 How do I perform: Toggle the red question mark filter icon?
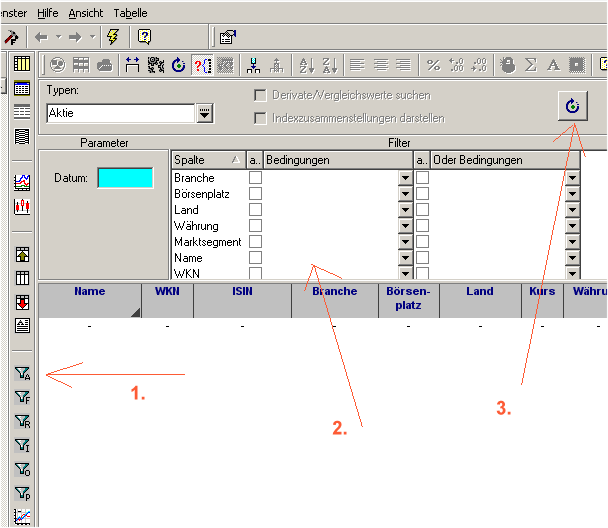(203, 65)
